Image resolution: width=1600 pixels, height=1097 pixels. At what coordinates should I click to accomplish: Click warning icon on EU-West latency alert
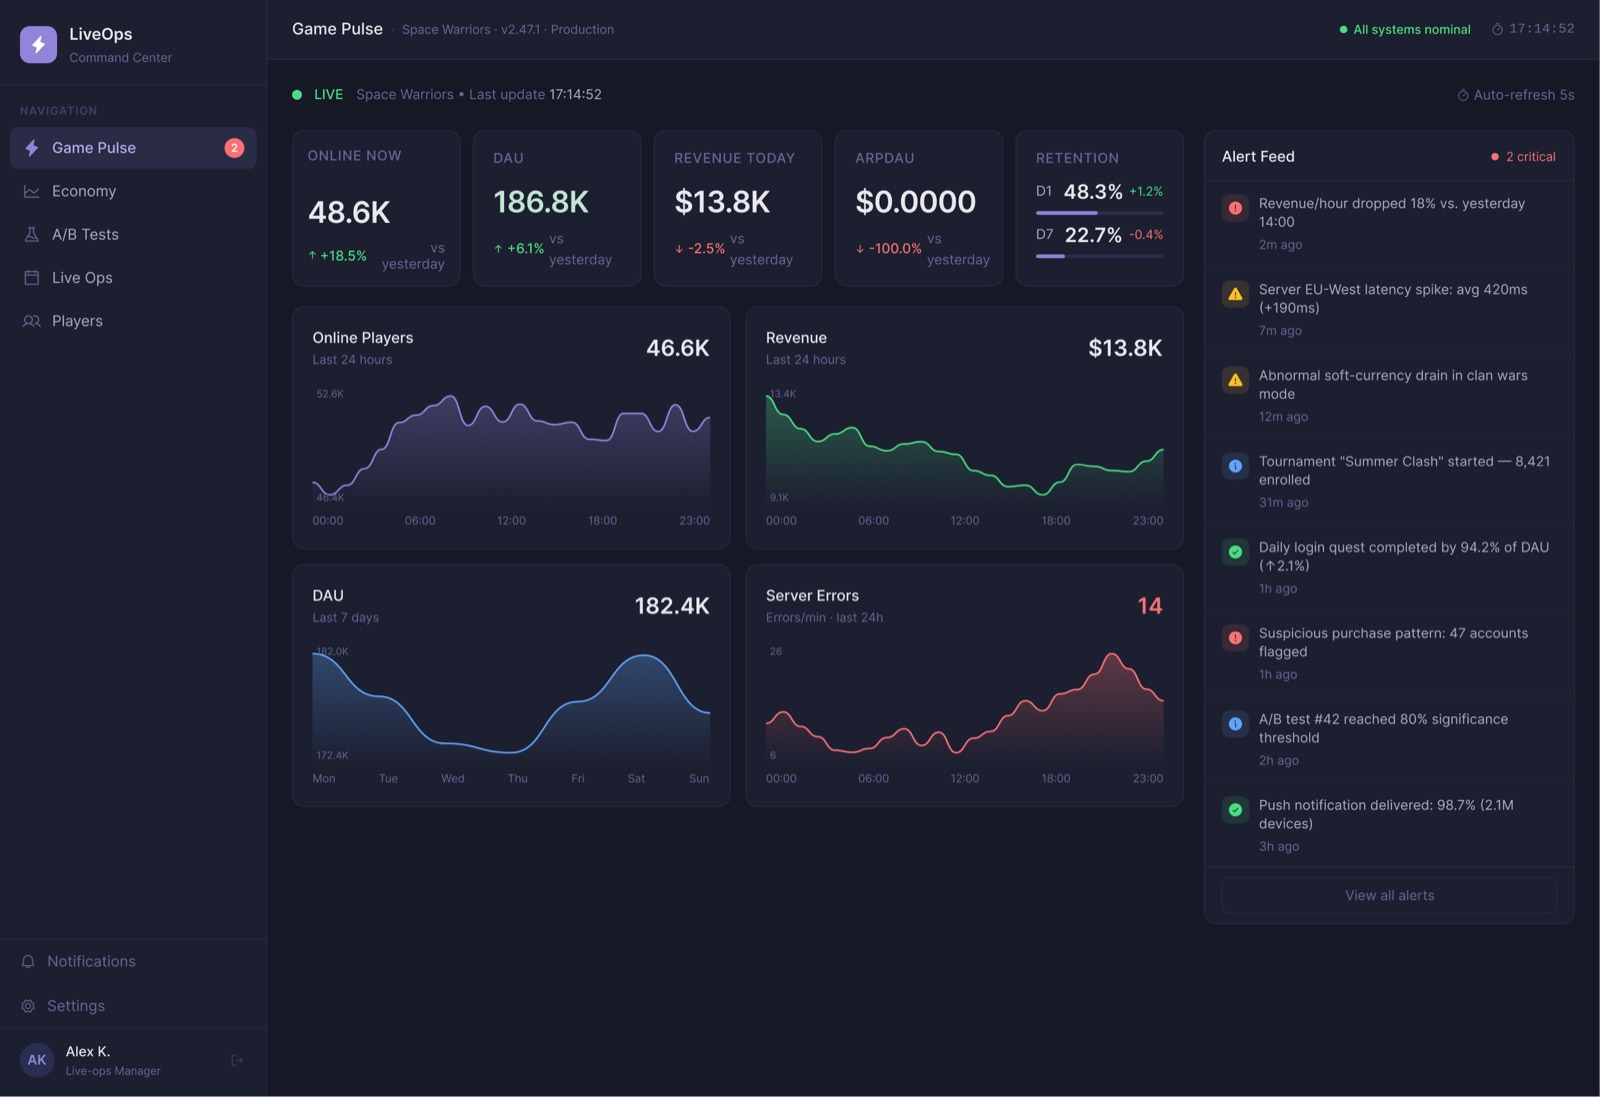(1235, 294)
